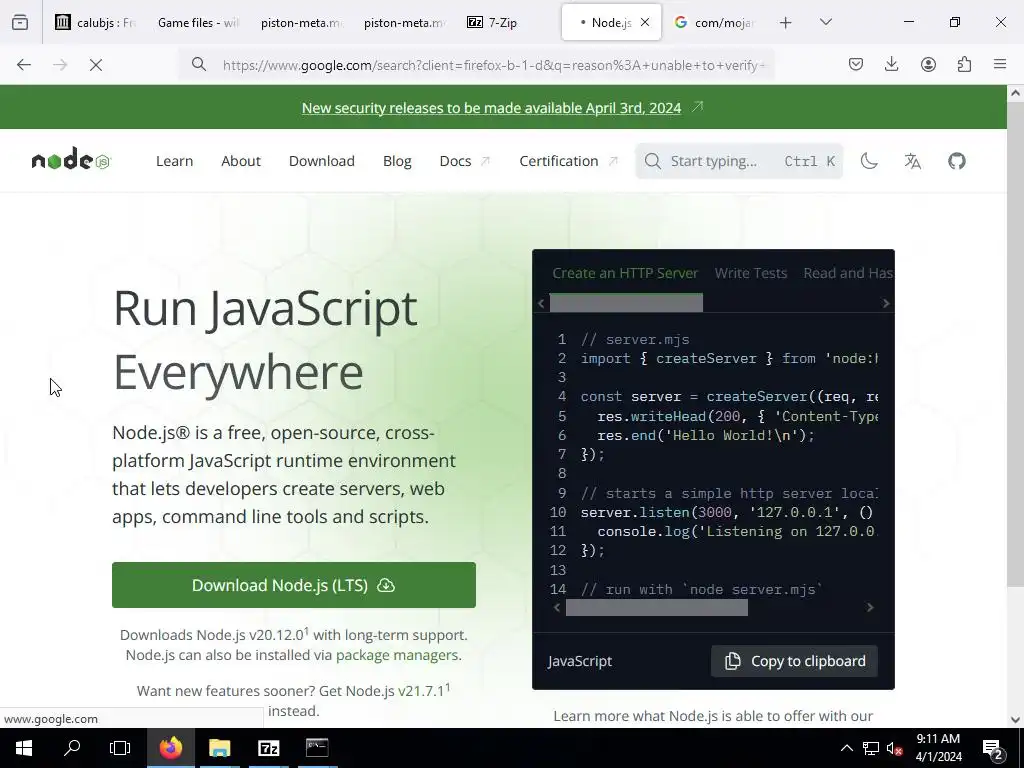Open the Node.js GitHub icon
1024x768 pixels.
pyautogui.click(x=957, y=161)
